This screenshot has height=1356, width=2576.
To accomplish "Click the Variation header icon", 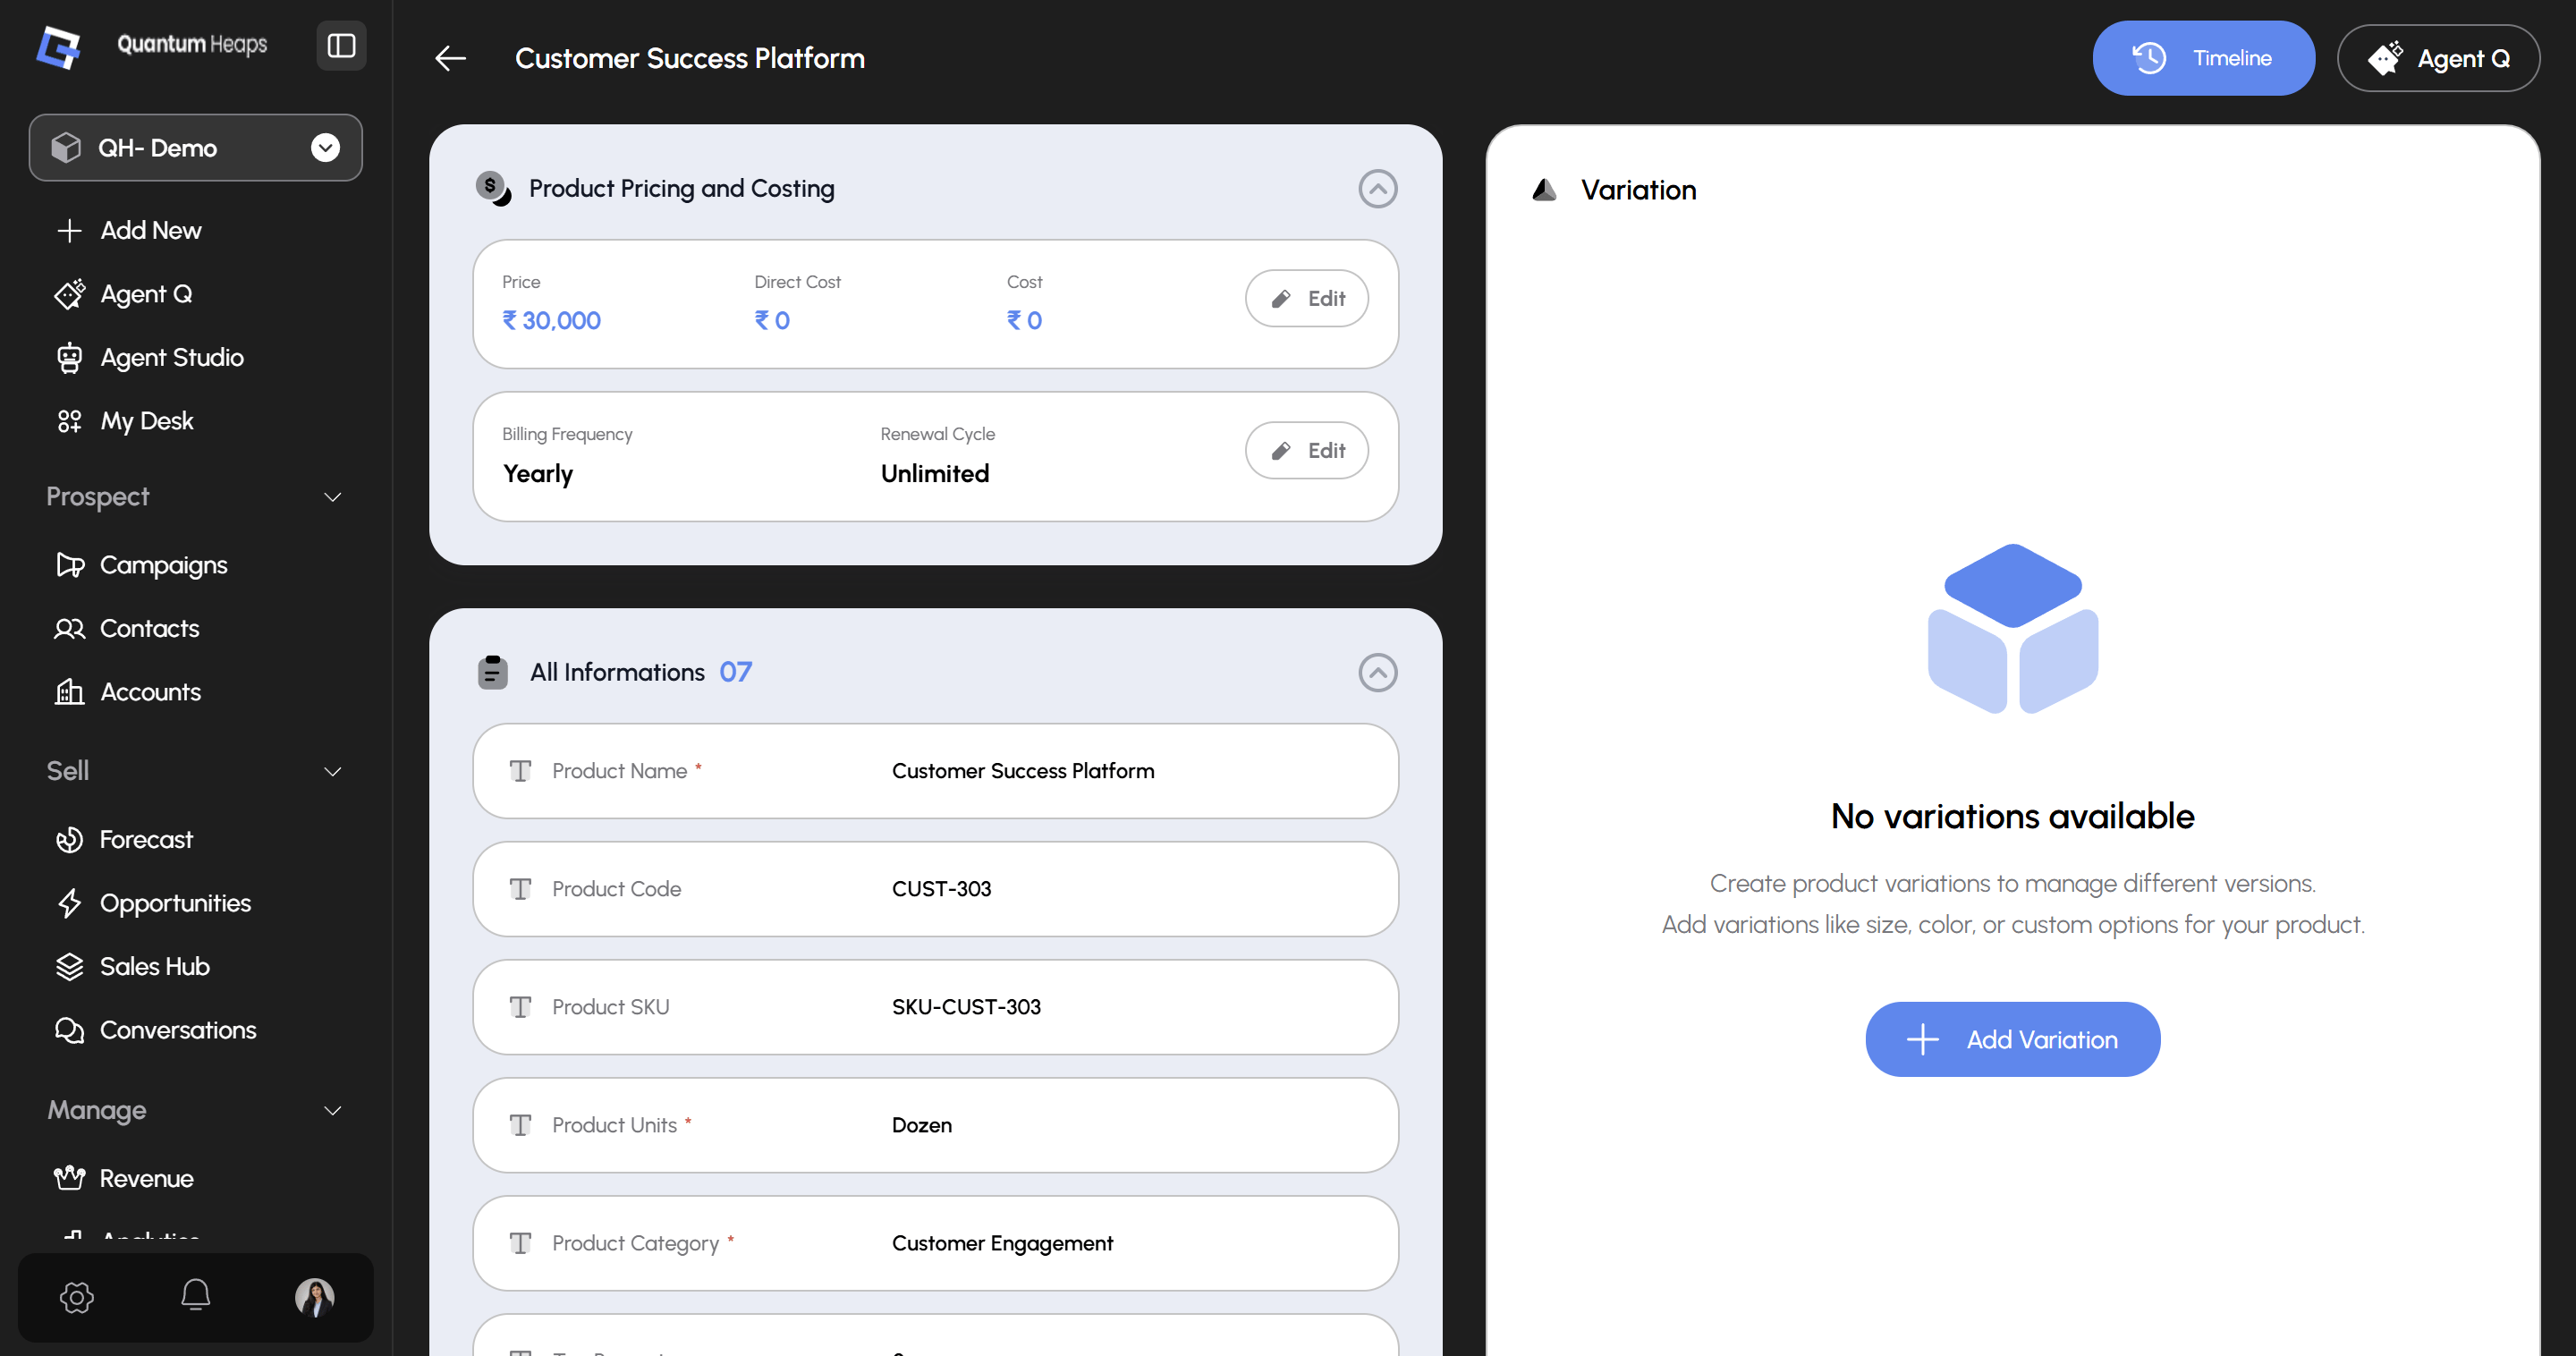I will (1544, 190).
